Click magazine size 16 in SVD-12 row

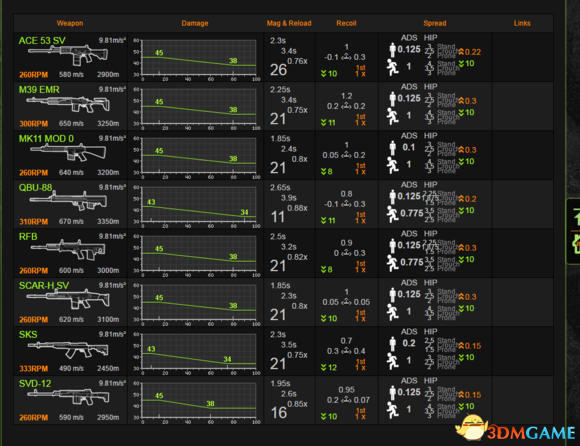point(279,413)
